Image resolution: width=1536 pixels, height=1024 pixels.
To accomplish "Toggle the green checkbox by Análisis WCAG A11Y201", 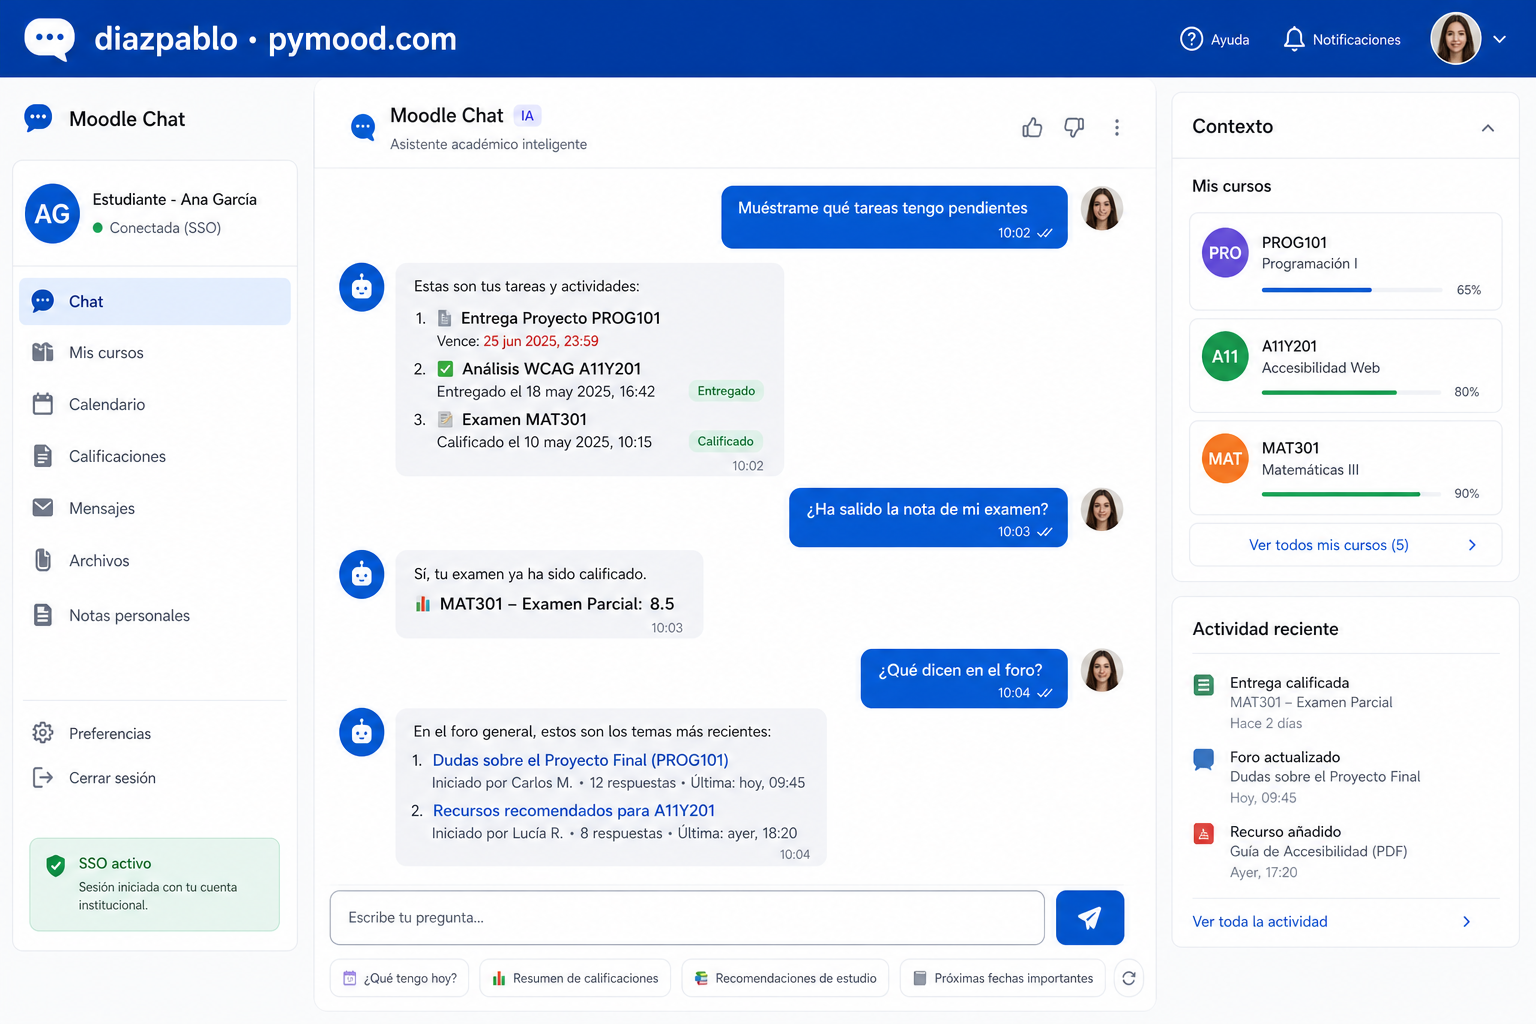I will pyautogui.click(x=446, y=369).
